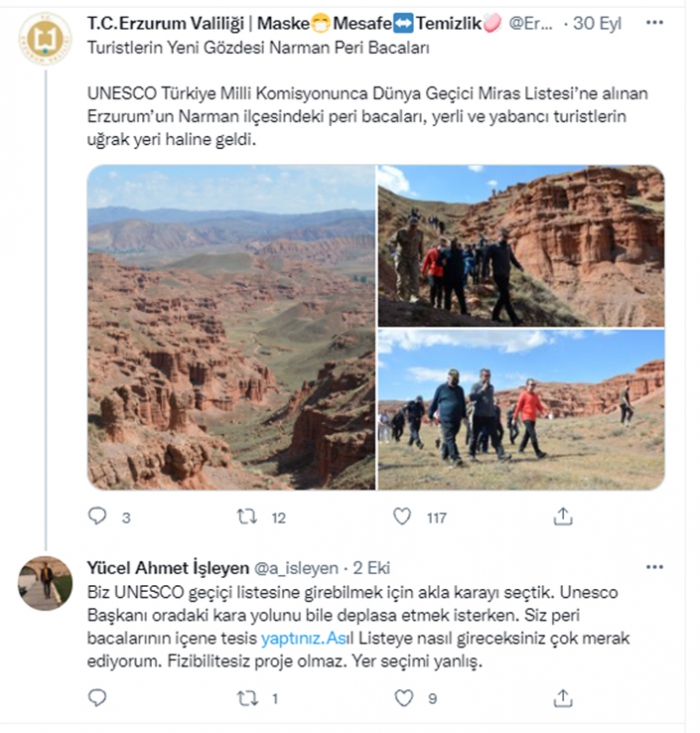700x733 pixels.
Task: Share Yücel Ahmet İşleyen's reply
Action: (x=563, y=698)
